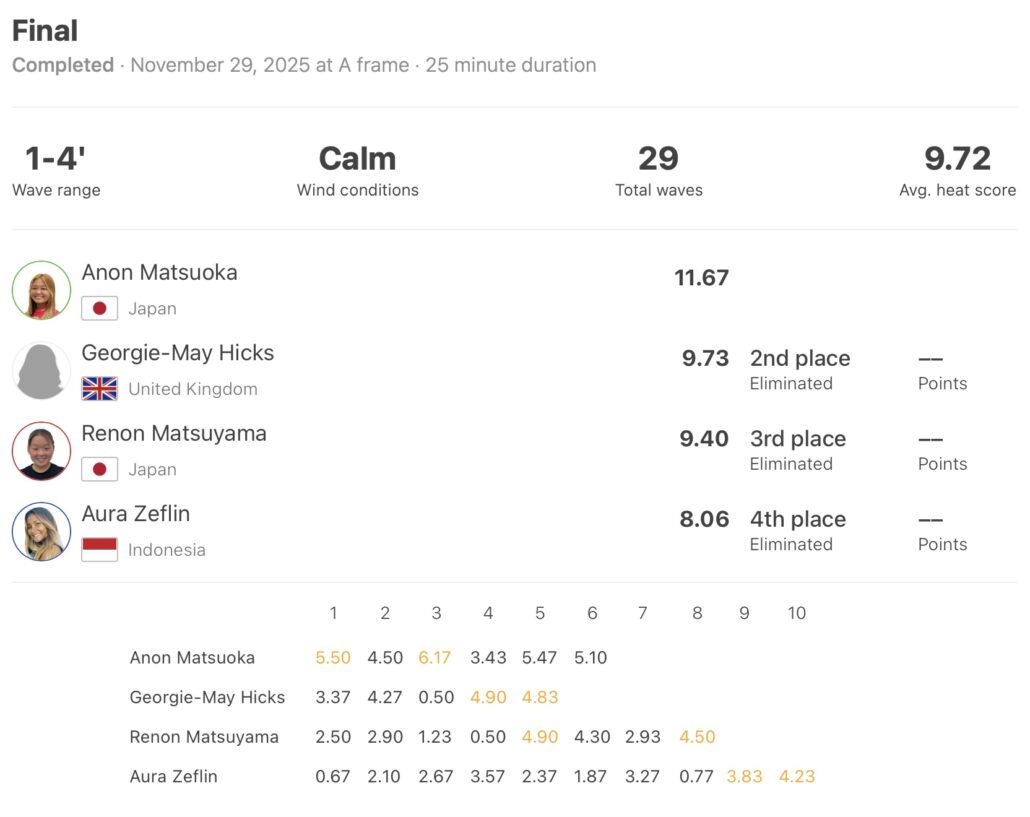This screenshot has height=817, width=1030.
Task: Click the "2nd place" result label
Action: pos(800,359)
